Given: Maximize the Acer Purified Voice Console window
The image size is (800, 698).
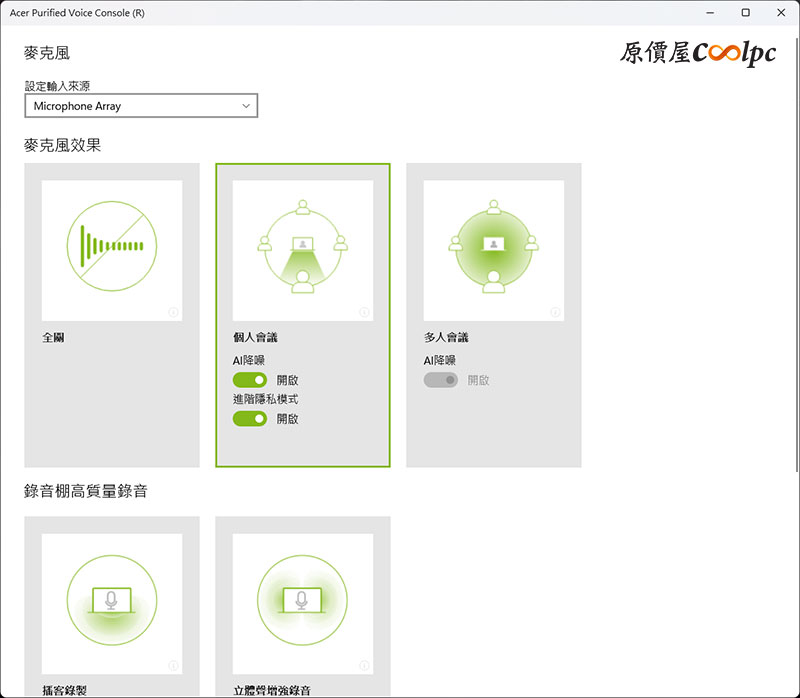Looking at the screenshot, I should tap(745, 13).
